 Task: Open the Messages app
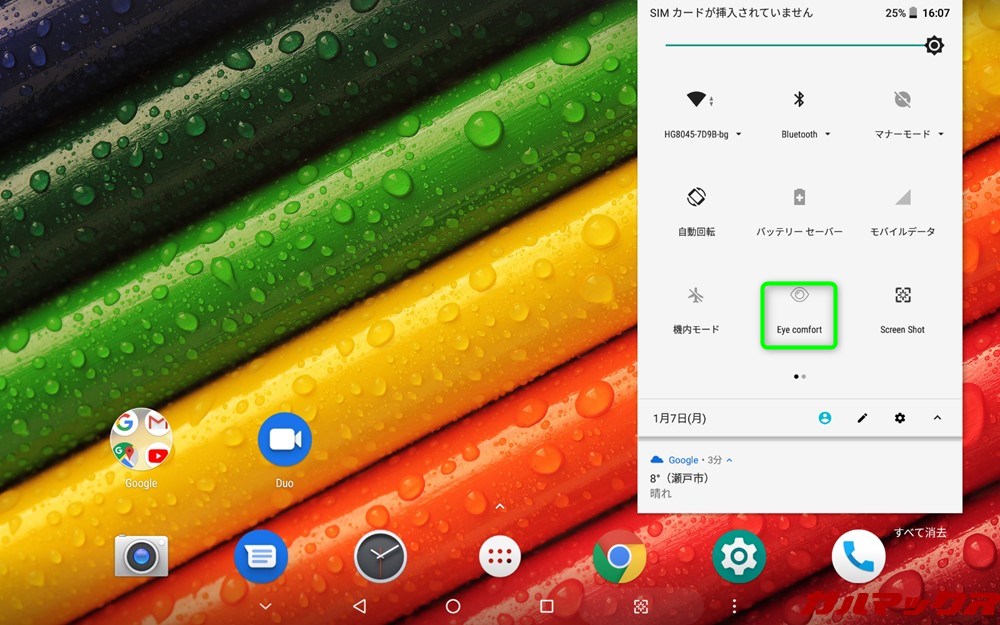(x=260, y=556)
